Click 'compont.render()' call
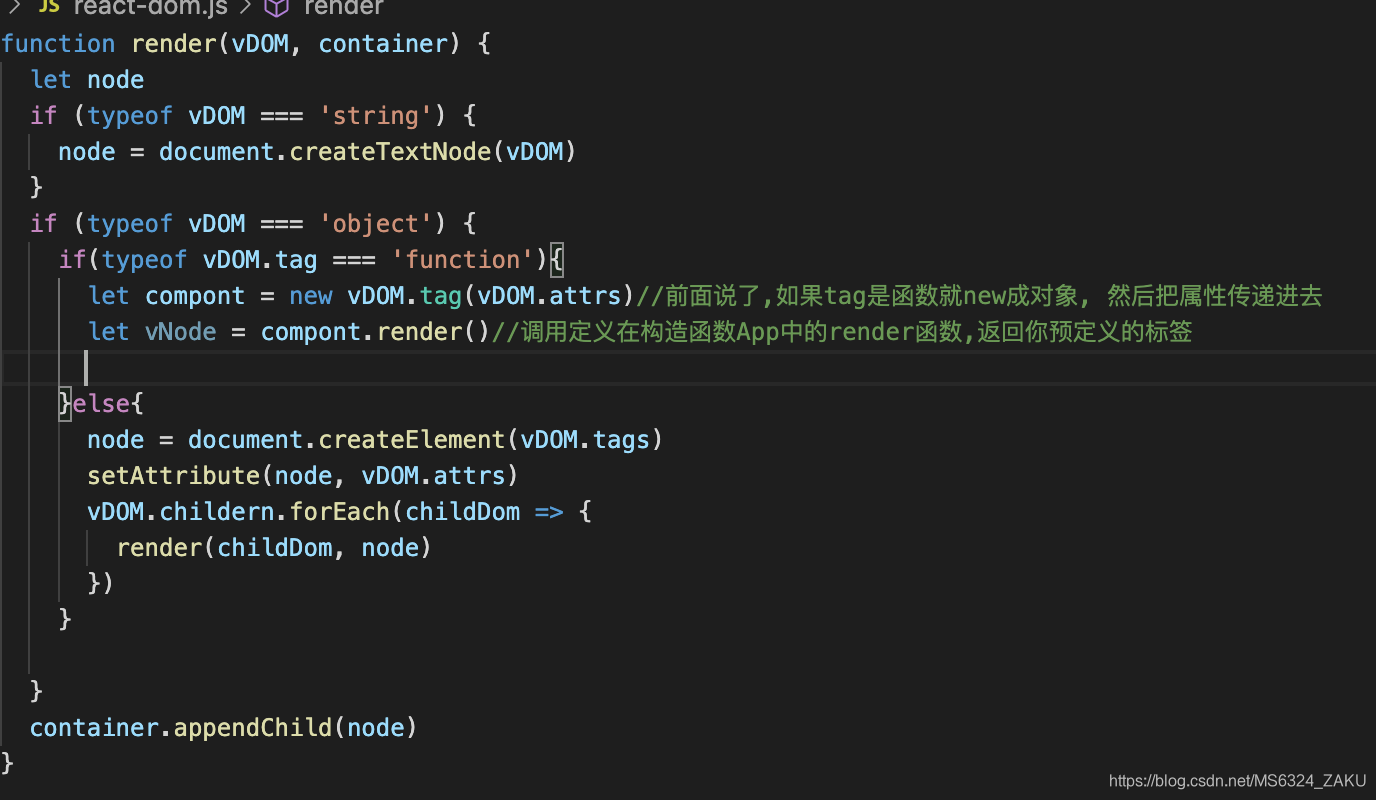1376x800 pixels. coord(375,332)
